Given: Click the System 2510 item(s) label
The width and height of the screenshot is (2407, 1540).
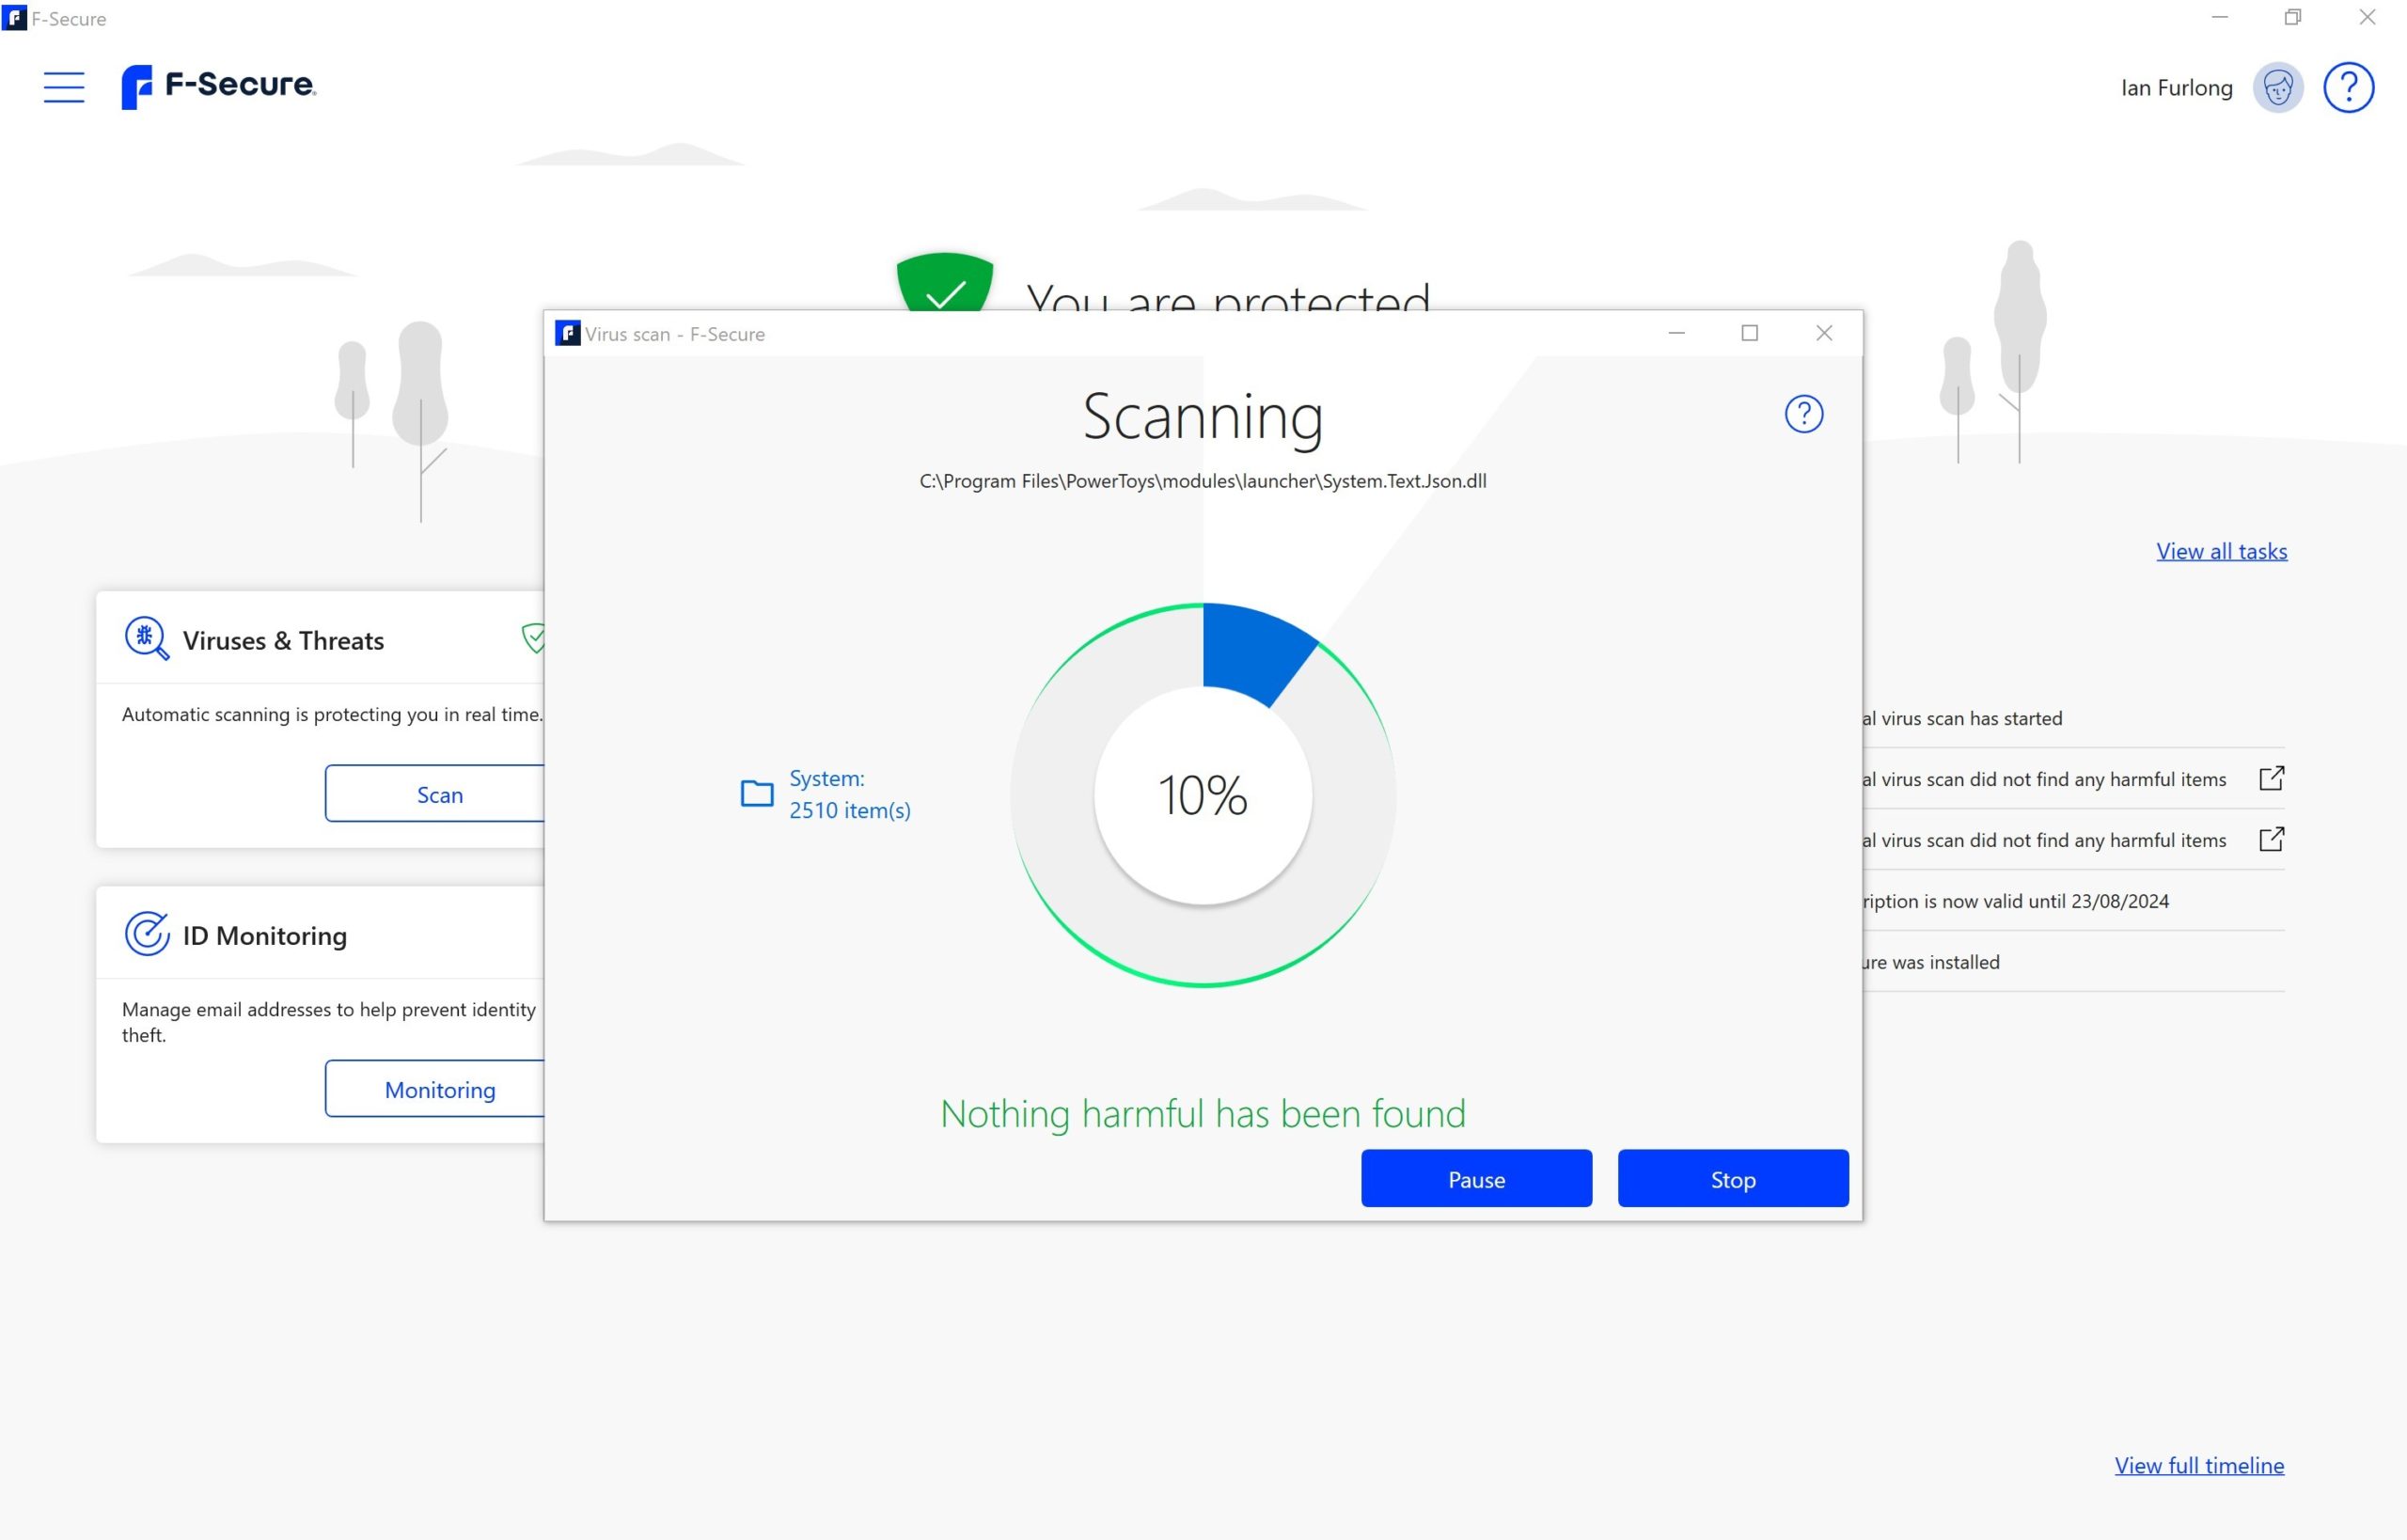Looking at the screenshot, I should (849, 794).
